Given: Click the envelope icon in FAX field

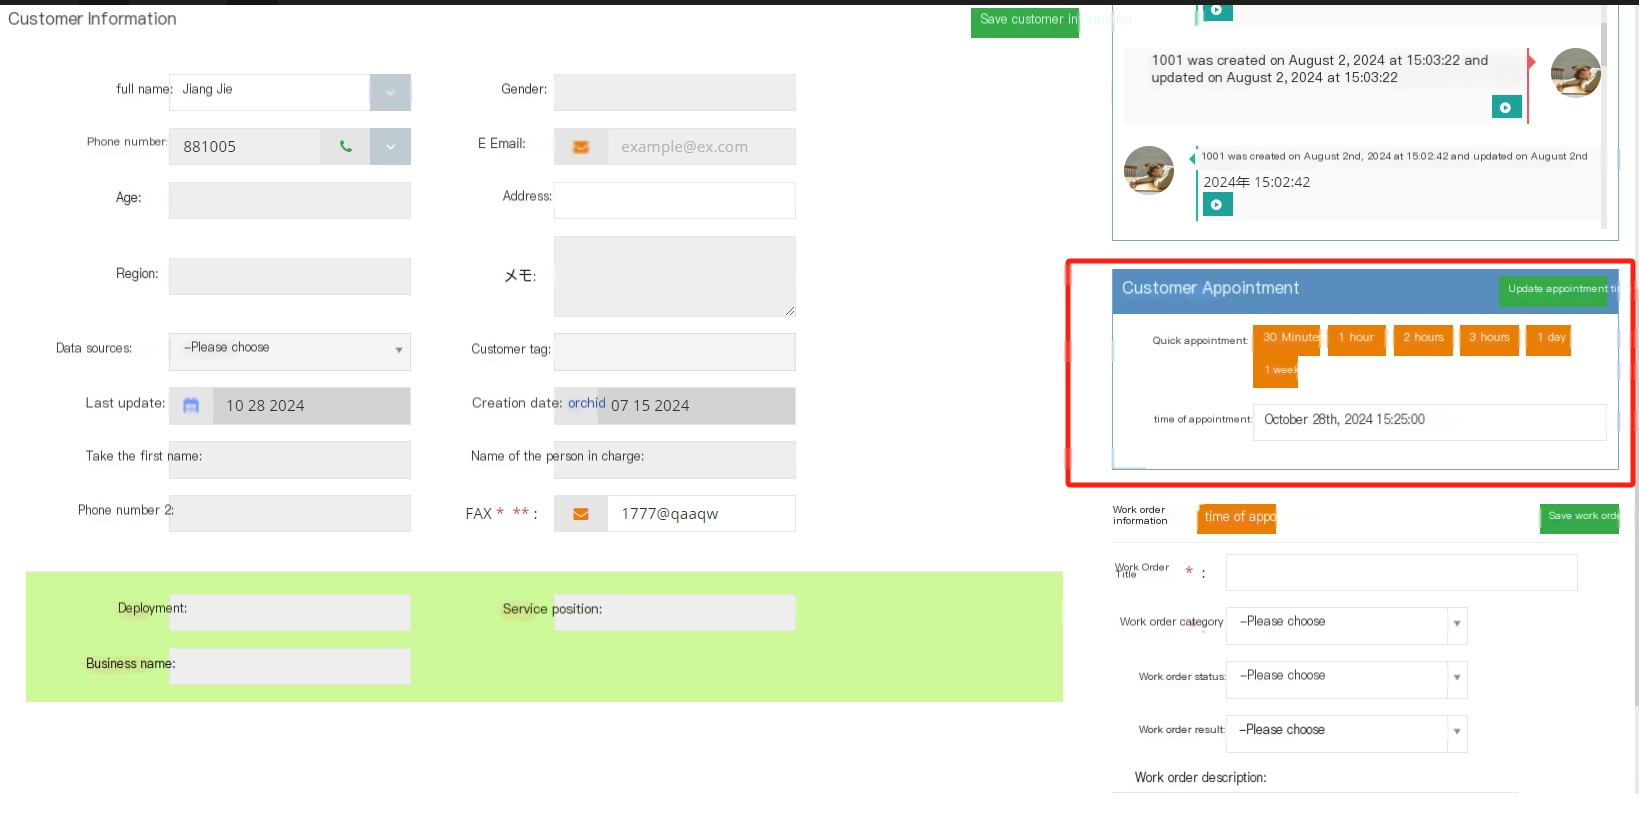Looking at the screenshot, I should click(x=580, y=513).
